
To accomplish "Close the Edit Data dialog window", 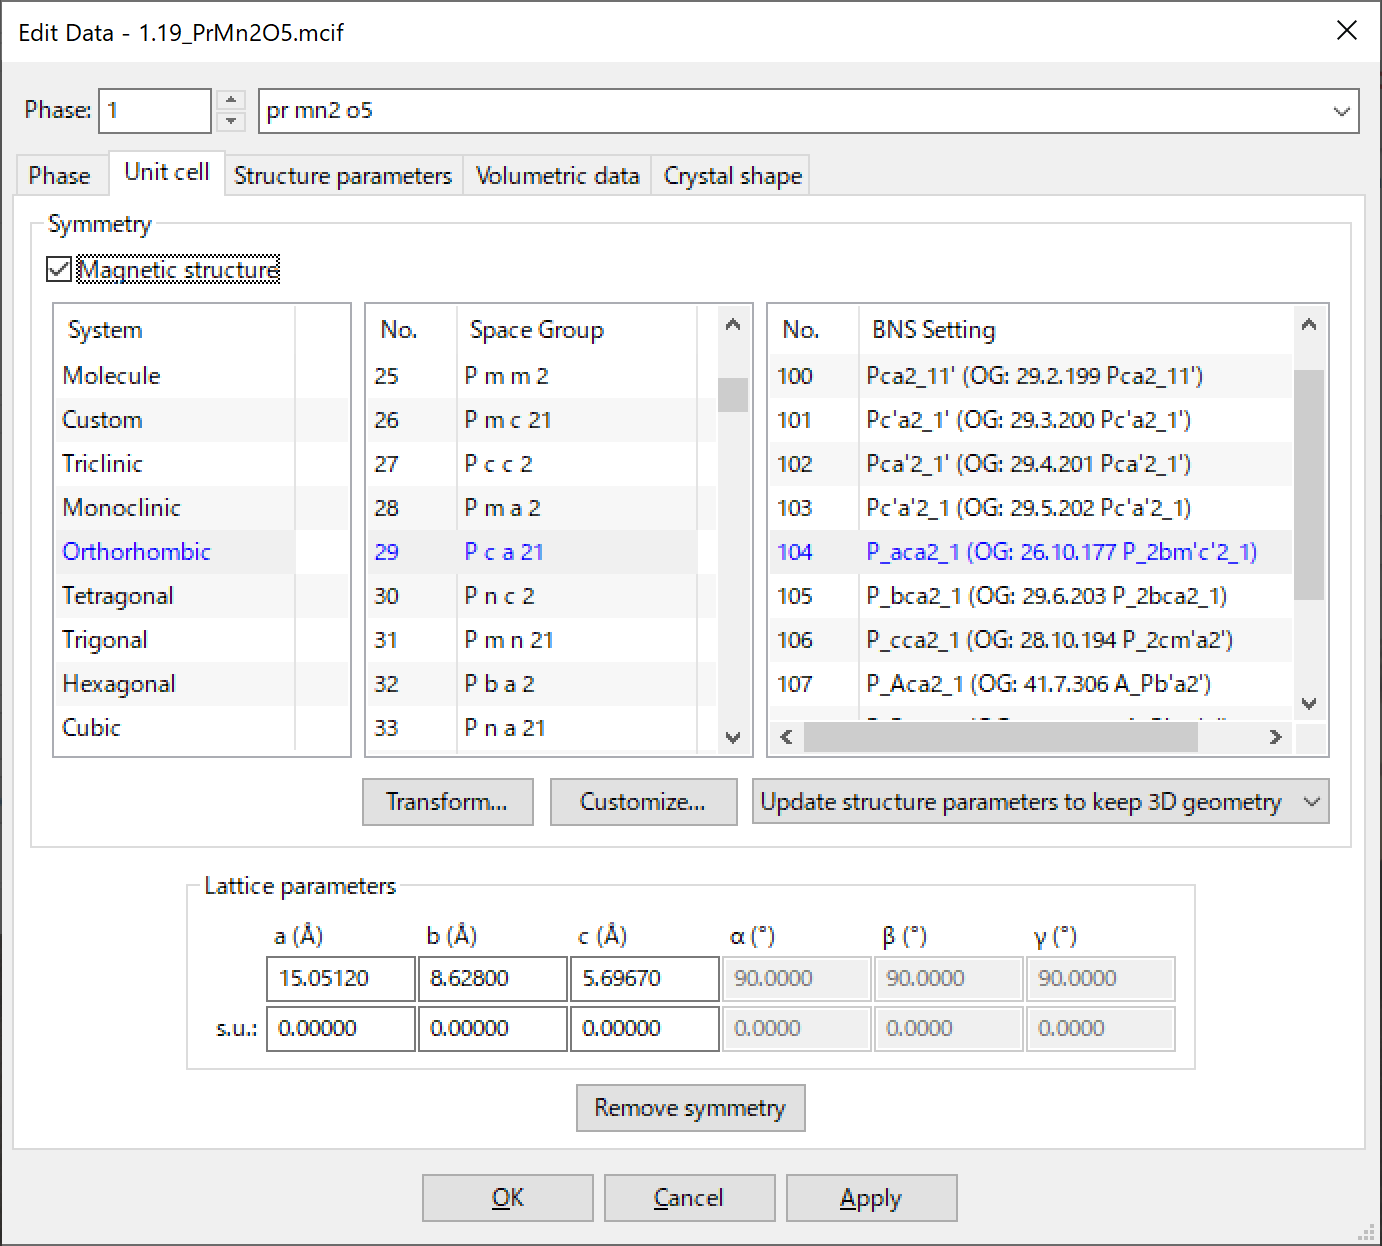I will coord(1347,31).
